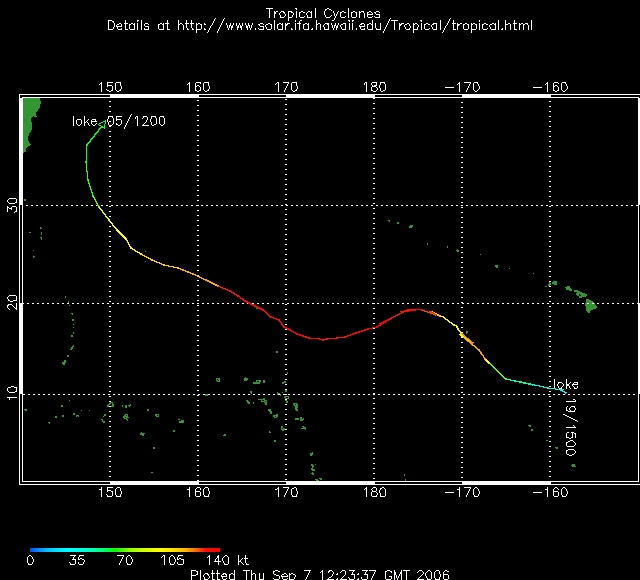Click the Hawaii Big Island landmass
This screenshot has width=640, height=580.
[x=591, y=306]
